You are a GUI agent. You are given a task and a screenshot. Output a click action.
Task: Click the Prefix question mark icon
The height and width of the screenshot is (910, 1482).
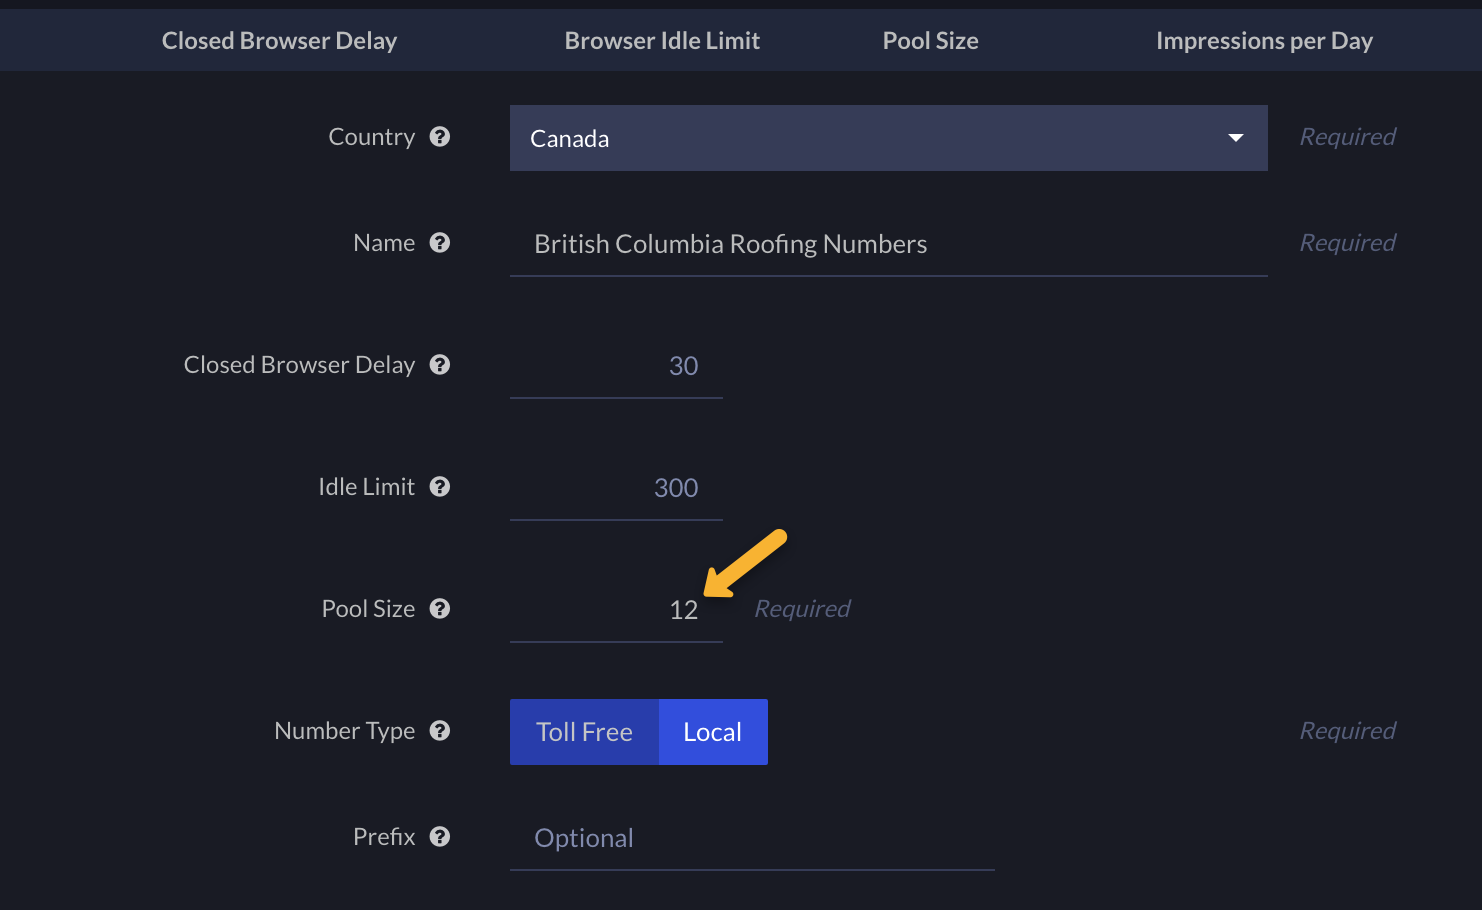[x=440, y=837]
